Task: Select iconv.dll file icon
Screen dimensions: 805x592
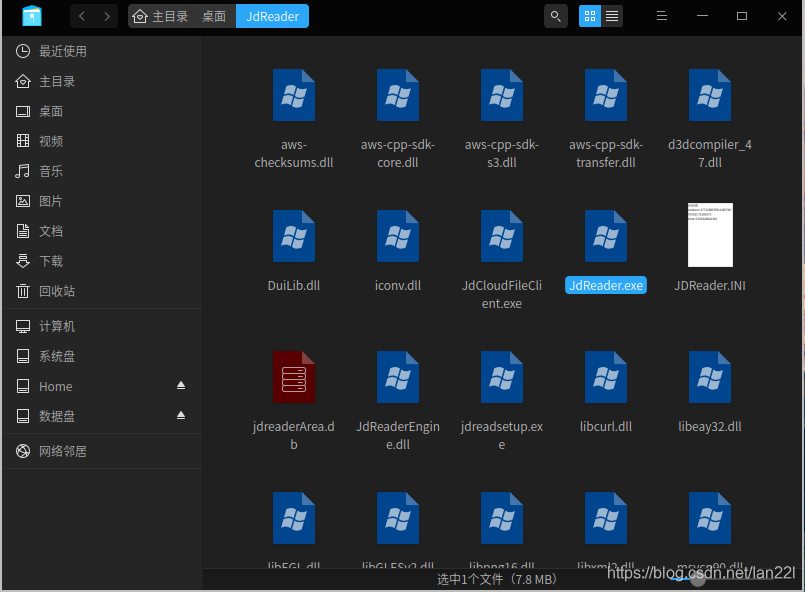Action: tap(398, 236)
